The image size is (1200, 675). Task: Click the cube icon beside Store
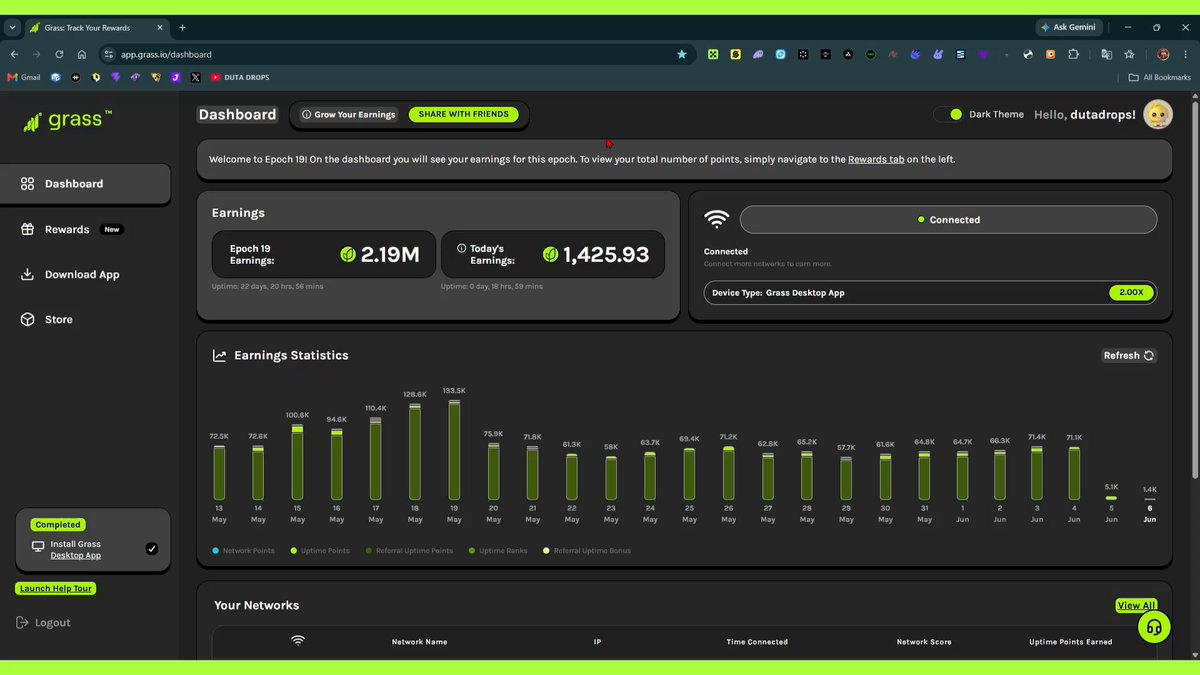point(27,319)
